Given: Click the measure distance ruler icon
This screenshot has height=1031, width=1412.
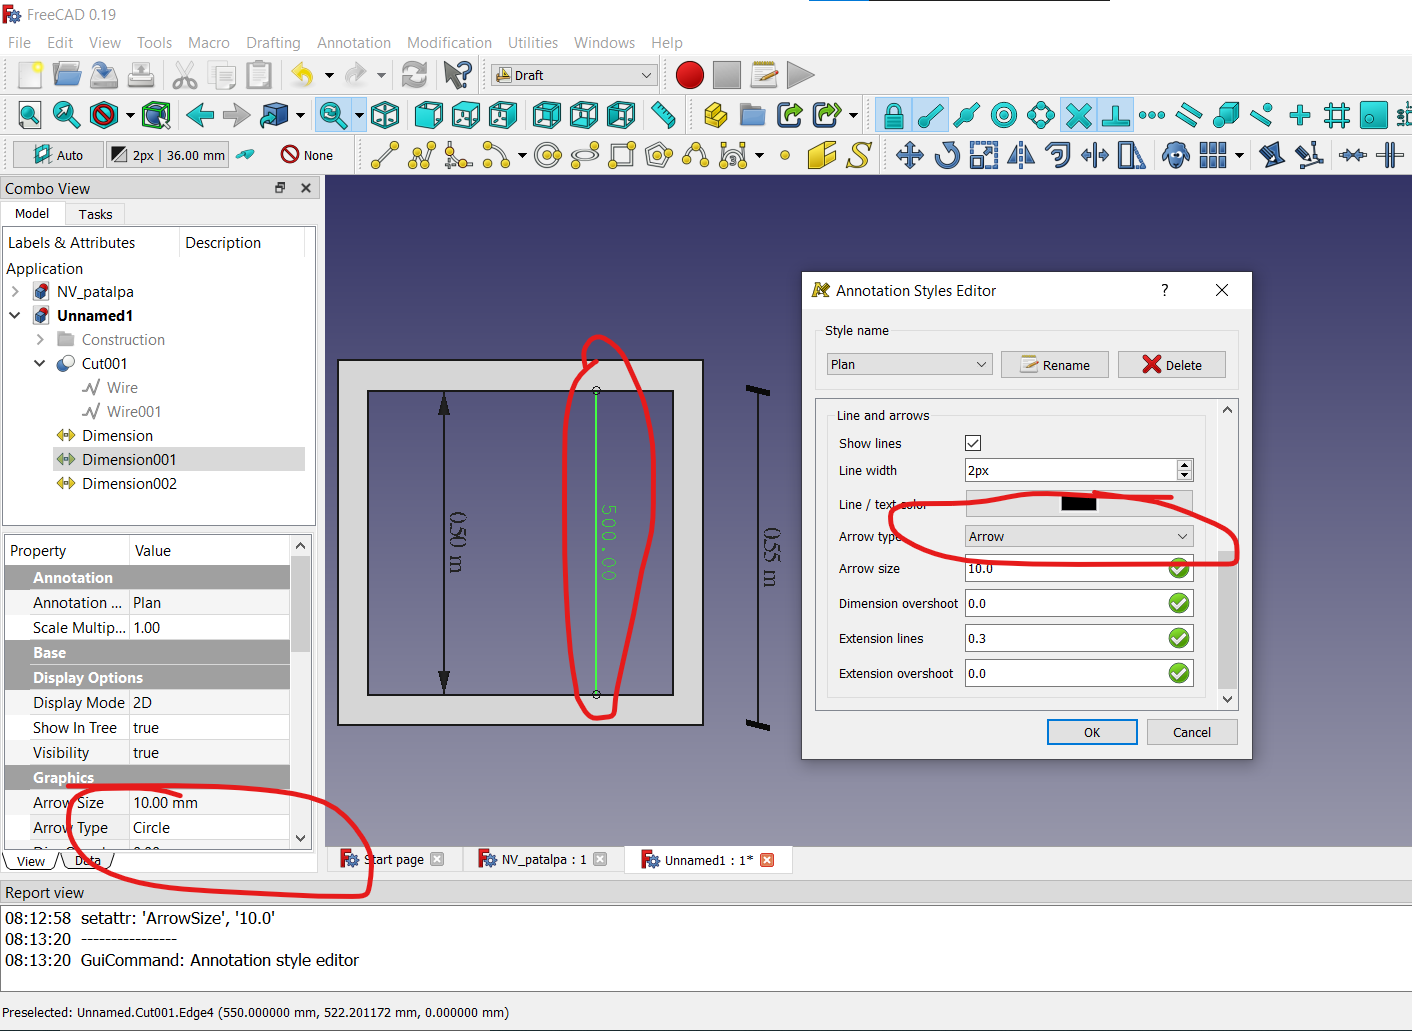Looking at the screenshot, I should tap(663, 115).
